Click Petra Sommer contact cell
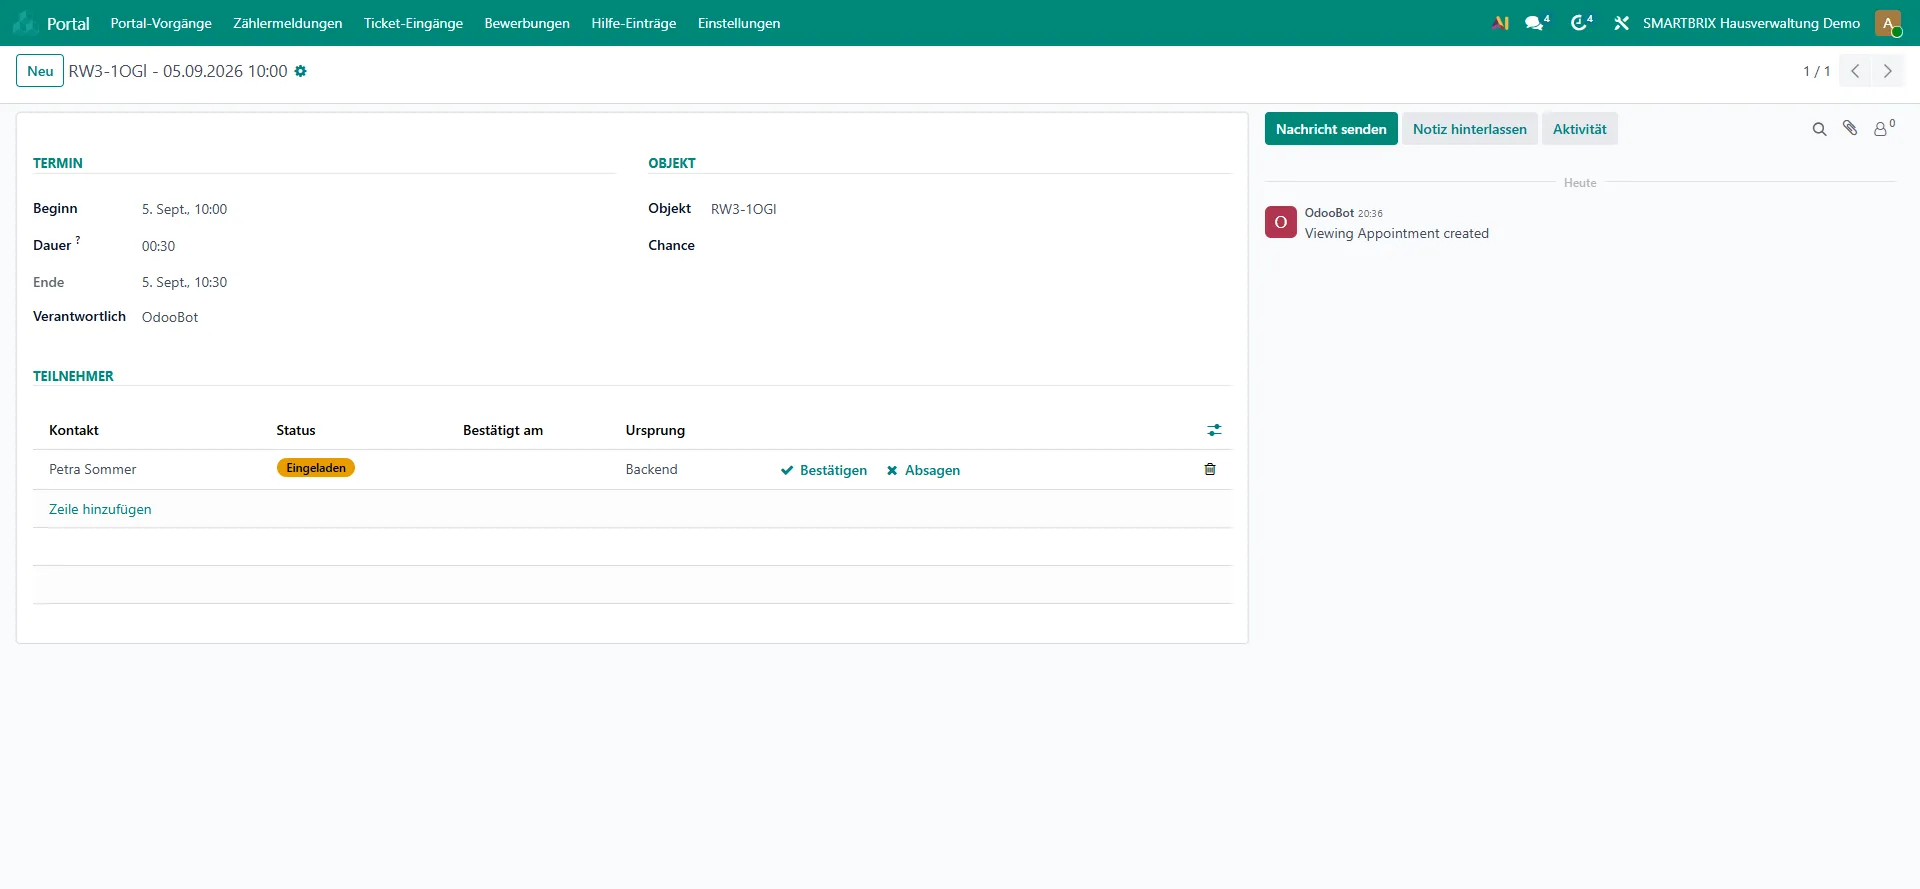The image size is (1920, 889). 93,469
